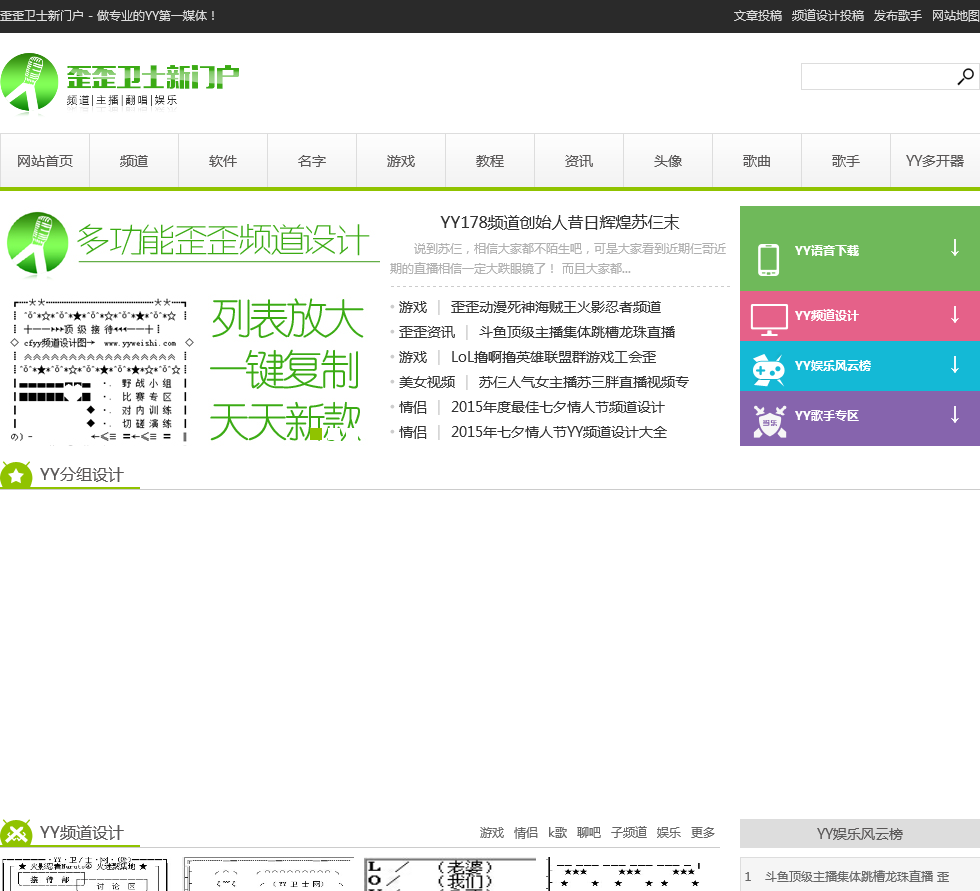The width and height of the screenshot is (980, 891).
Task: Click the gamepad icon beside YY娱乐风云榜
Action: [x=768, y=369]
